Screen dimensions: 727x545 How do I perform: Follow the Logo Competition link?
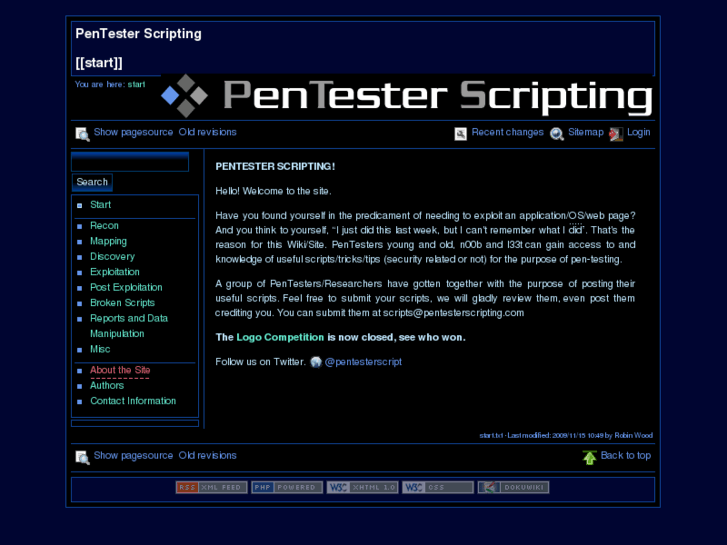coord(280,337)
